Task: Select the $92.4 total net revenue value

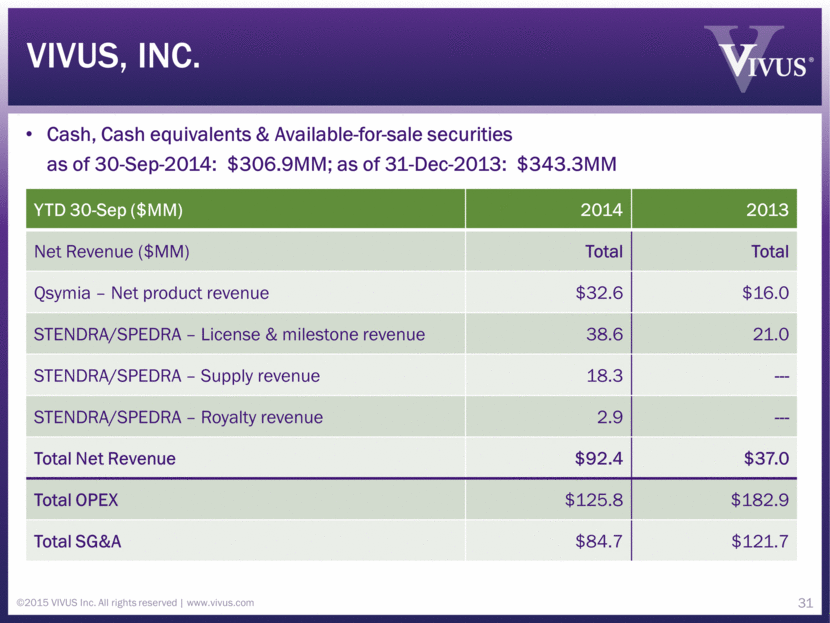Action: (598, 459)
